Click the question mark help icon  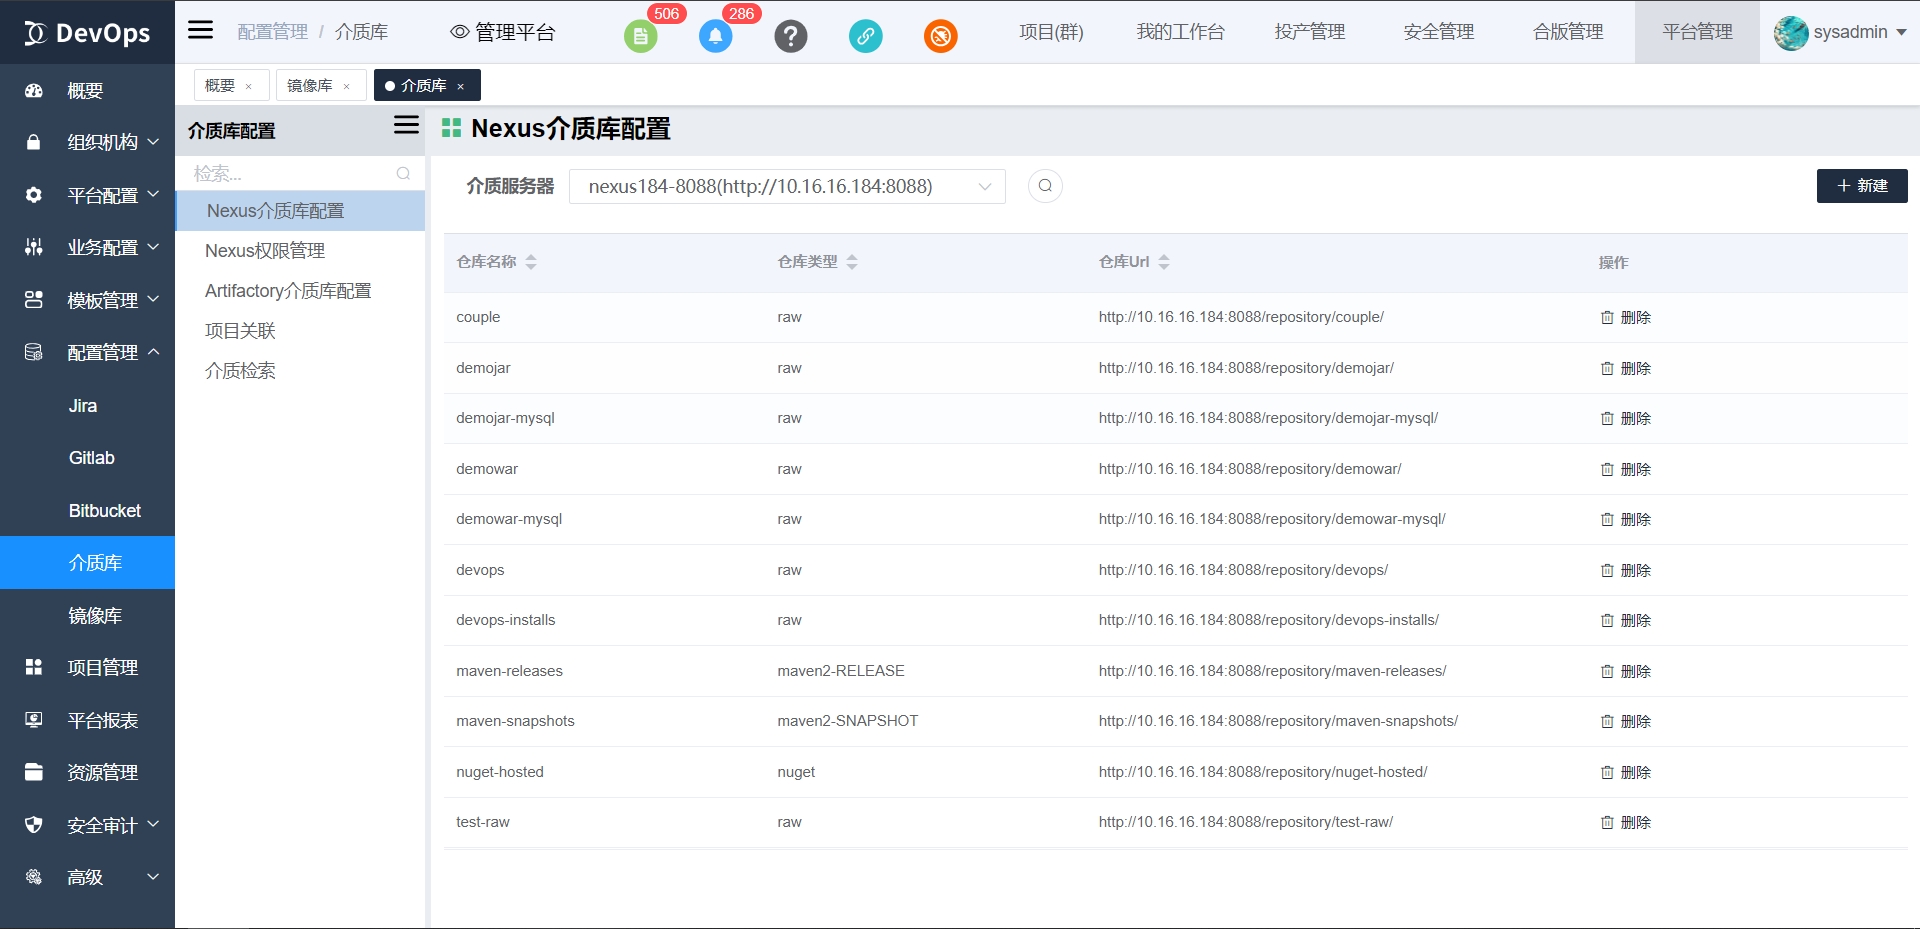tap(790, 37)
